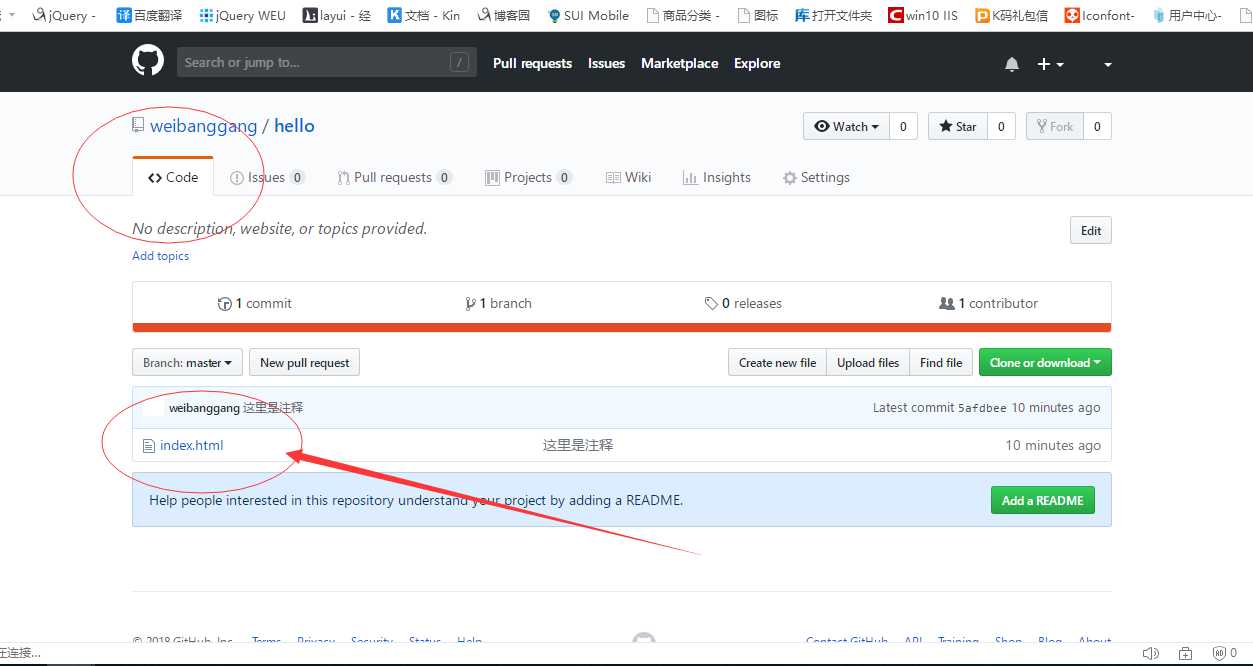
Task: Select the Code tab
Action: [173, 177]
